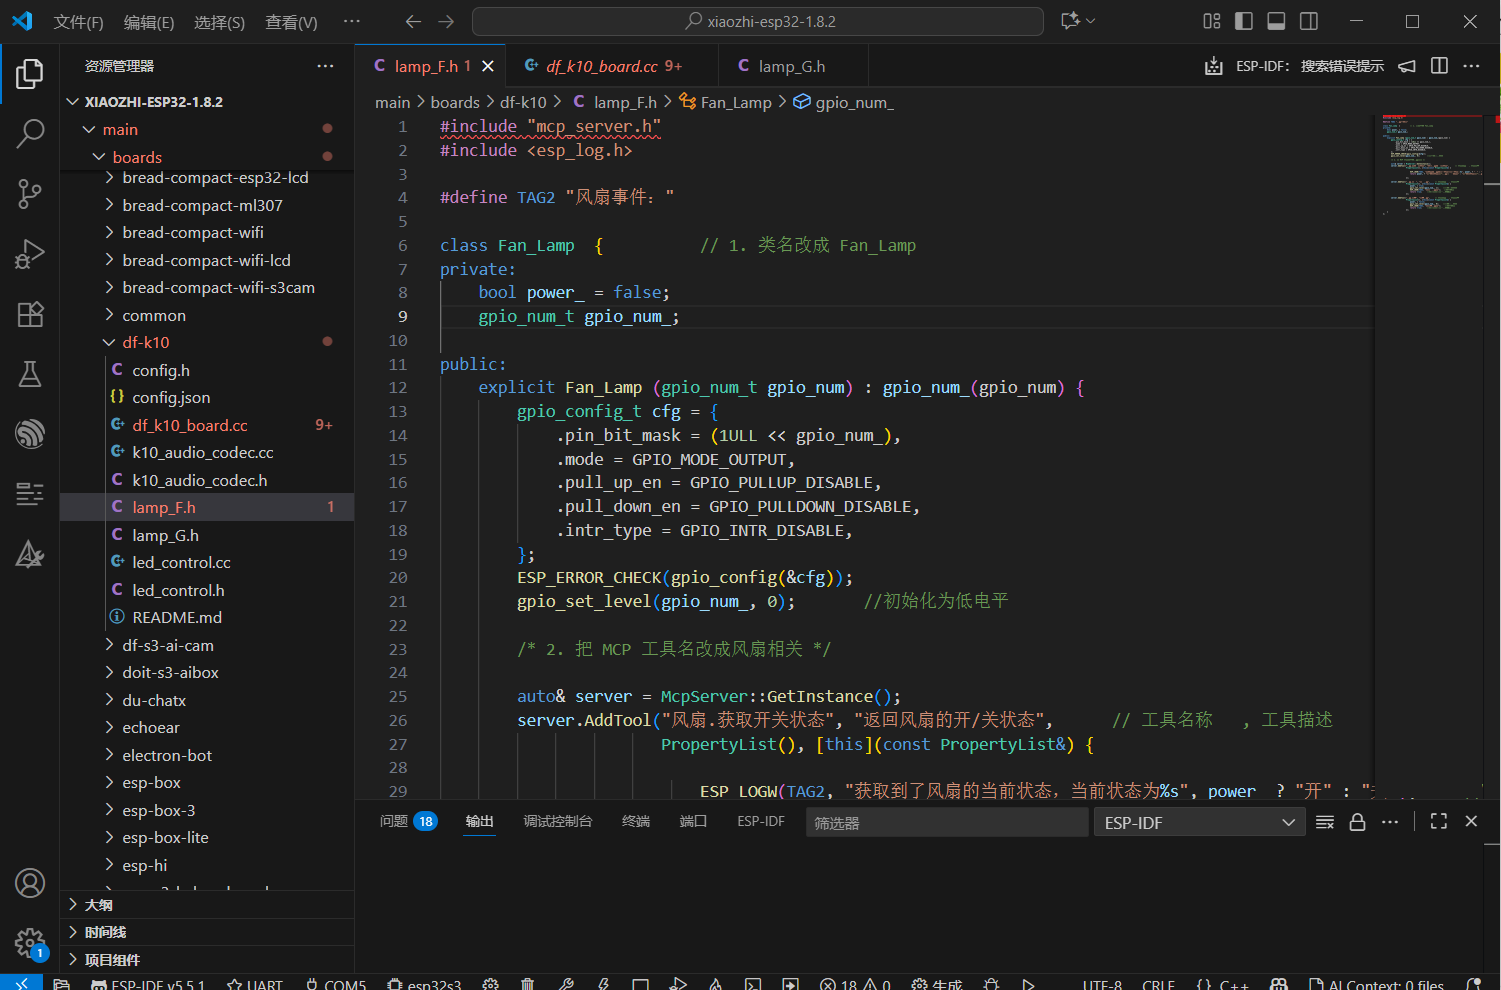Open the Search view in activity bar
This screenshot has height=990, width=1501.
click(x=30, y=133)
